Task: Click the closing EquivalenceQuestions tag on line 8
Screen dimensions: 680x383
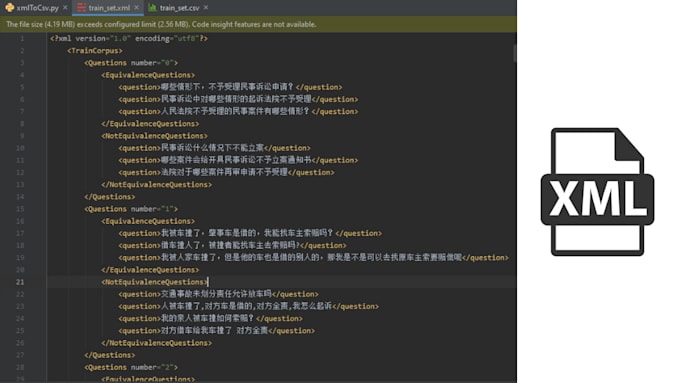Action: tap(150, 124)
